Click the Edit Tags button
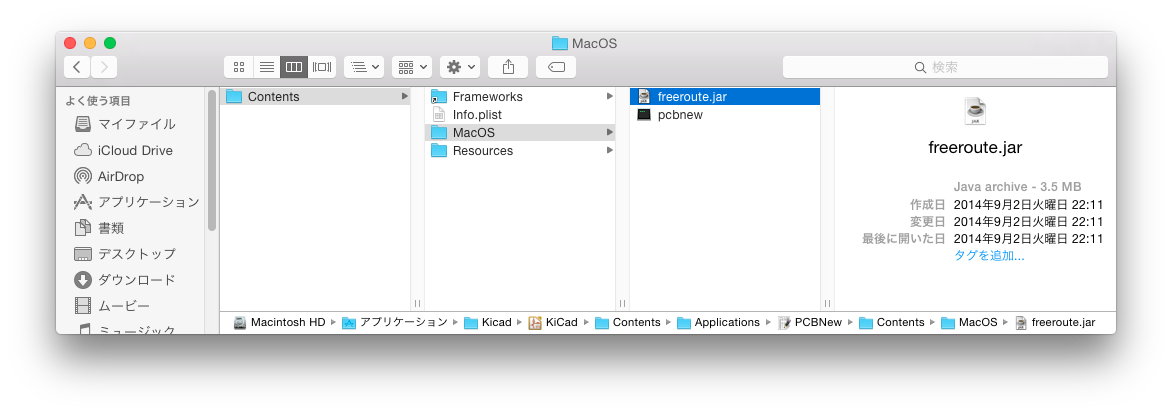 (x=556, y=67)
